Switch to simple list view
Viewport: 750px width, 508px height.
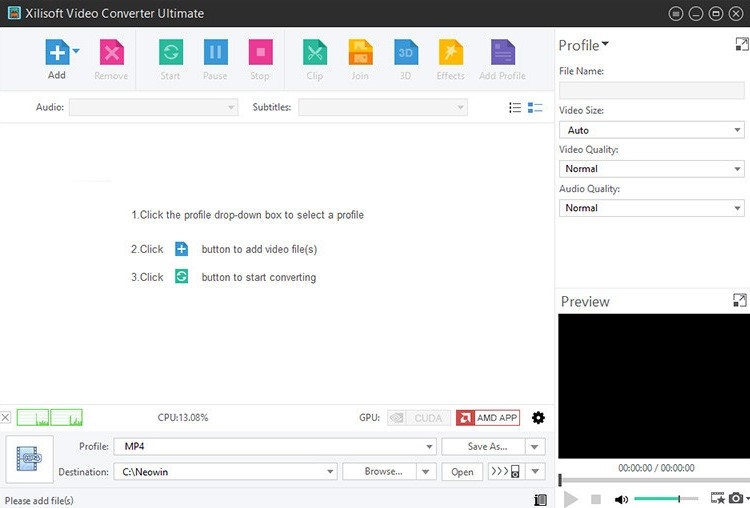click(x=515, y=108)
